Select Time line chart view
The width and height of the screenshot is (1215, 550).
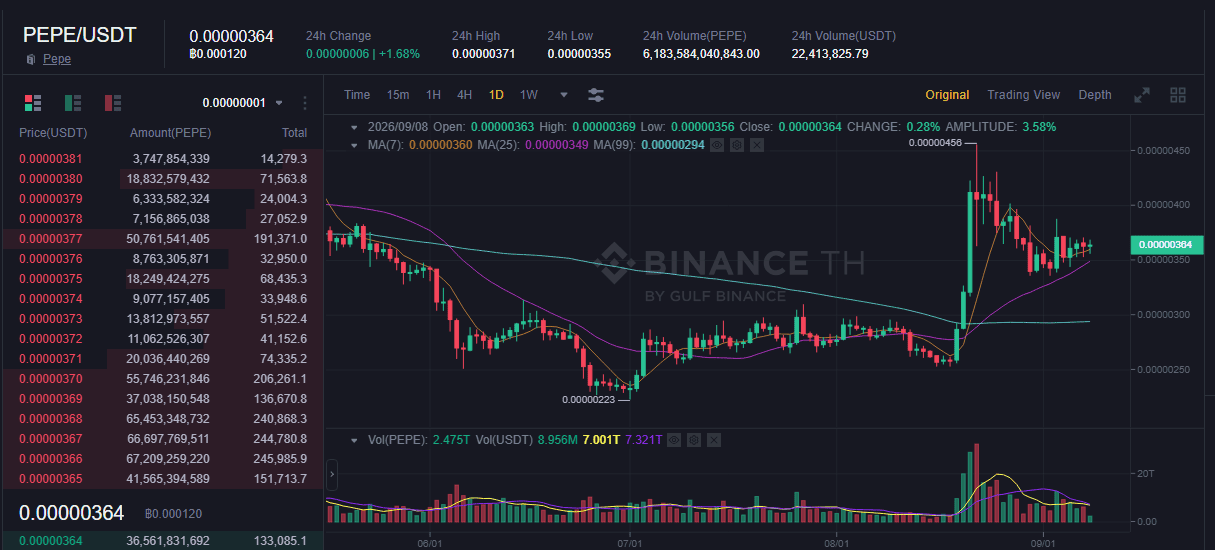tap(357, 95)
